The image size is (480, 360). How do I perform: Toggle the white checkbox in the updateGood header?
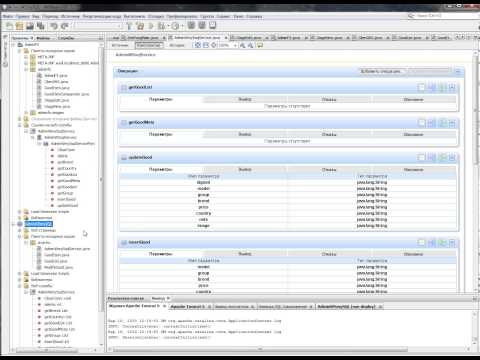coord(422,157)
